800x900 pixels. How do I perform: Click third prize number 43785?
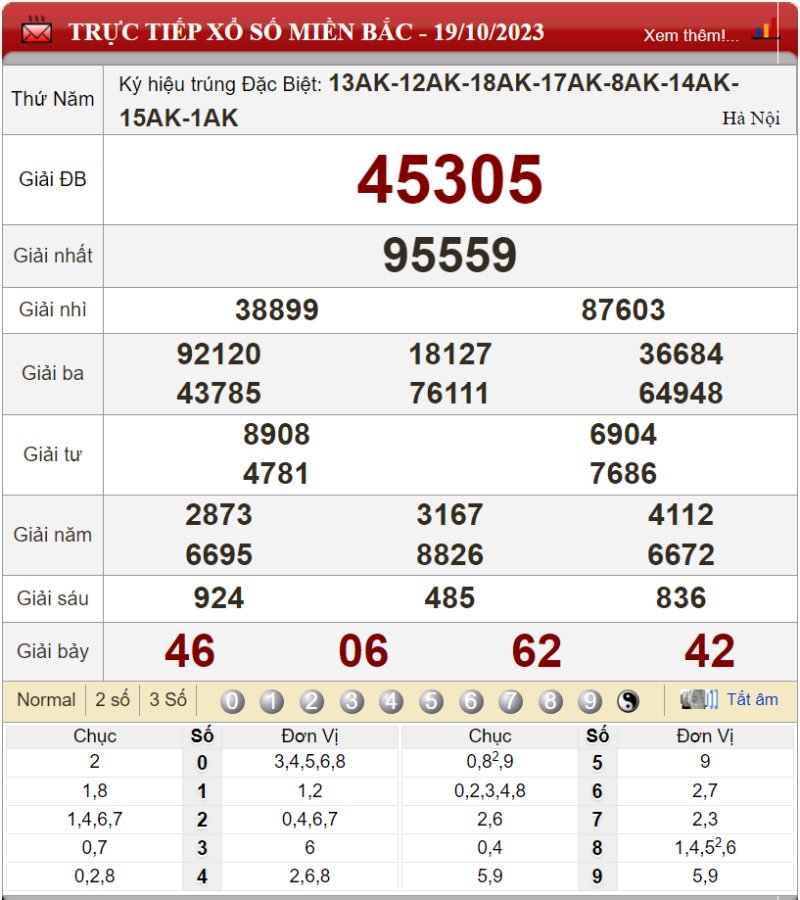219,393
